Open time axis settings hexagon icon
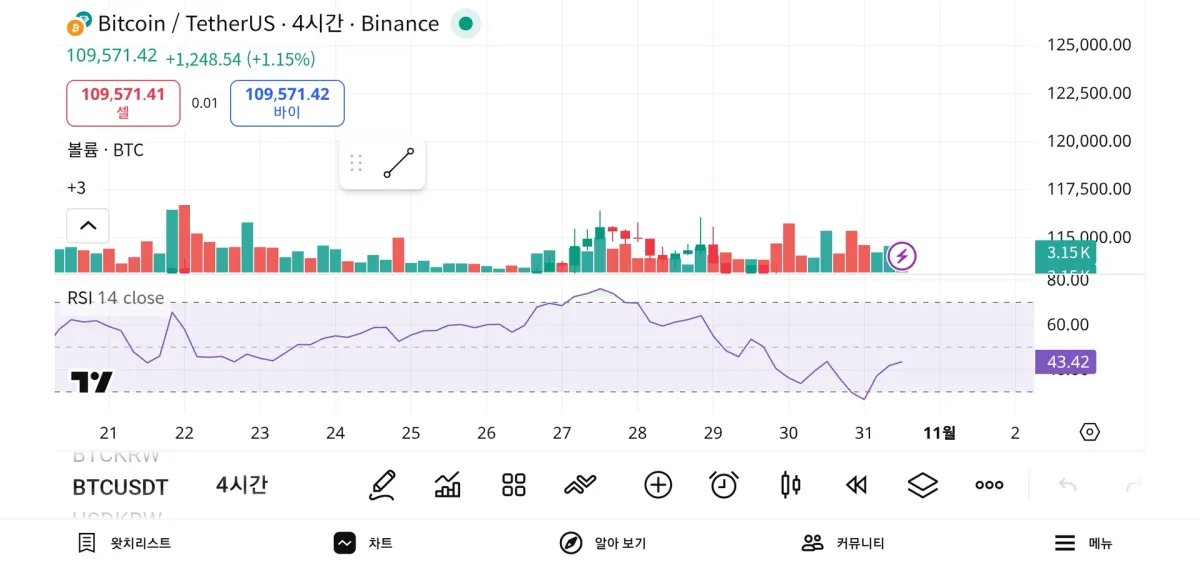This screenshot has width=1200, height=568. click(1090, 432)
